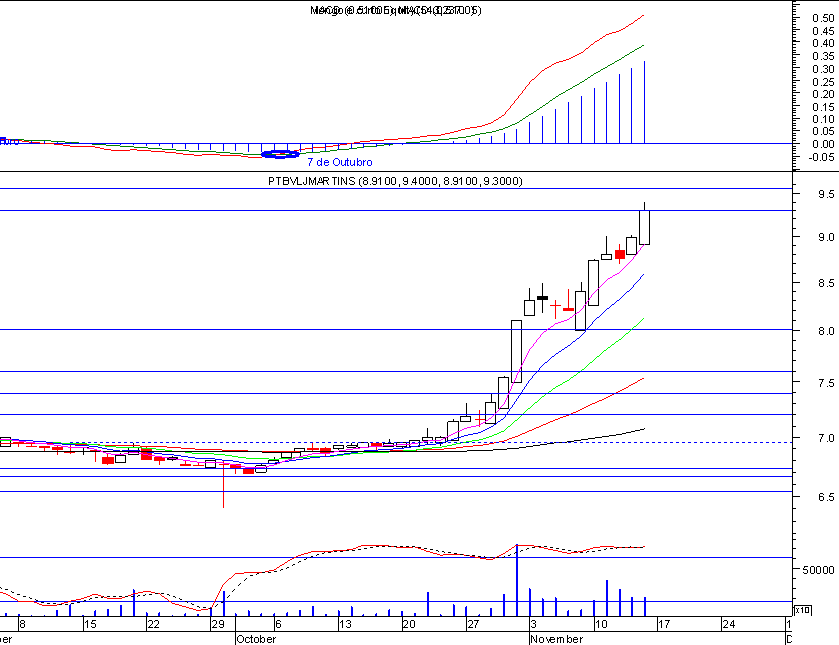Select the blue ellipse marker on MACD histogram
Image resolution: width=839 pixels, height=645 pixels.
280,155
